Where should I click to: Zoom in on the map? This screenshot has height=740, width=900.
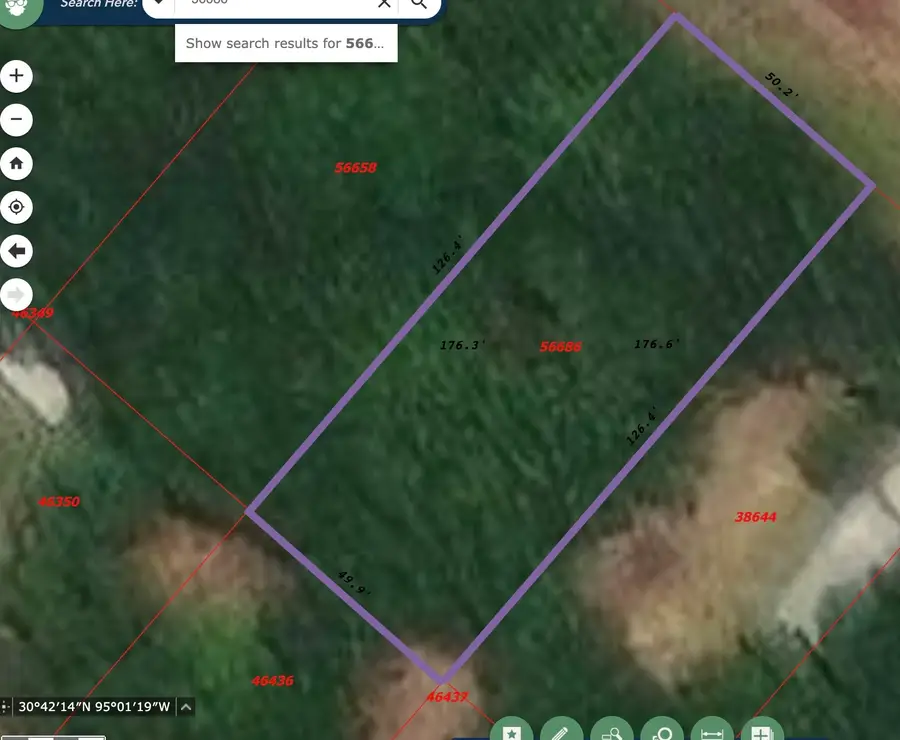16,76
